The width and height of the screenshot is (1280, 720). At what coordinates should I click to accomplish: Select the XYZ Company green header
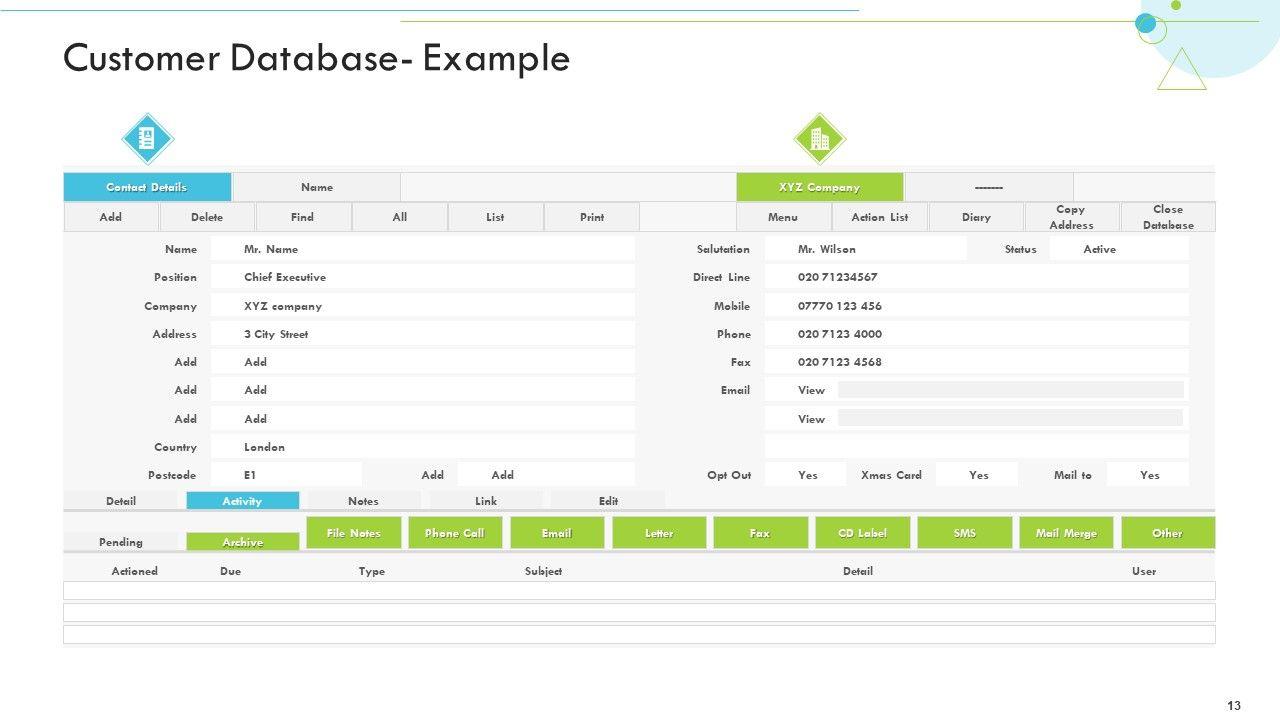tap(819, 187)
